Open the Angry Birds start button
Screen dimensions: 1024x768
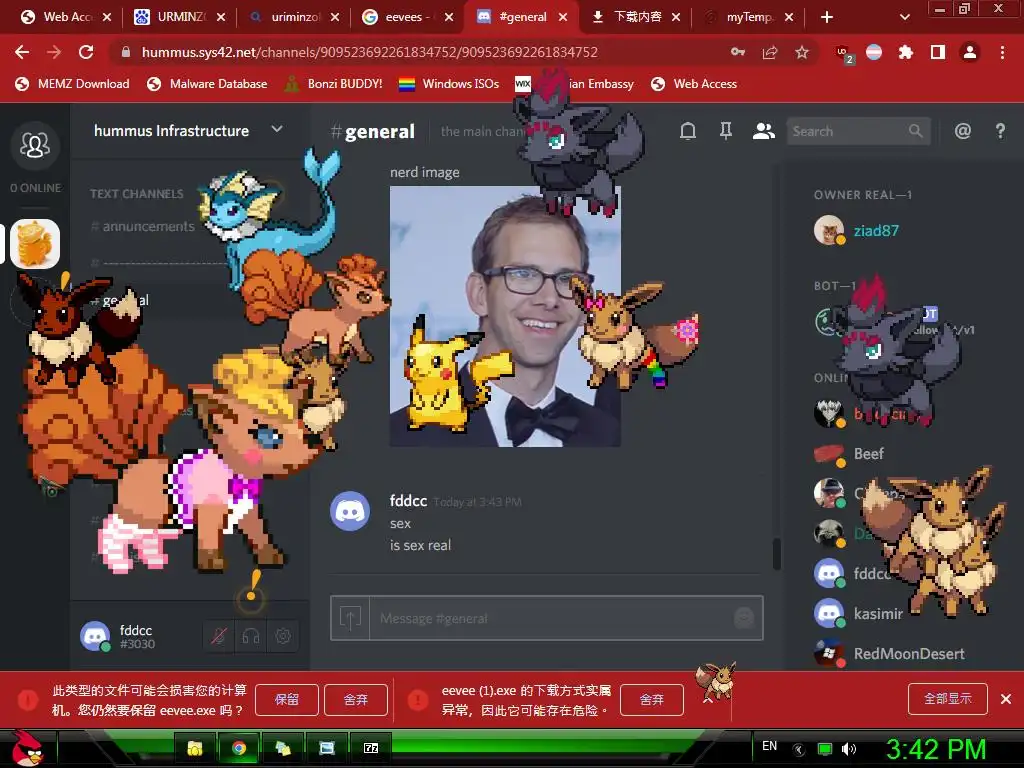(27, 748)
